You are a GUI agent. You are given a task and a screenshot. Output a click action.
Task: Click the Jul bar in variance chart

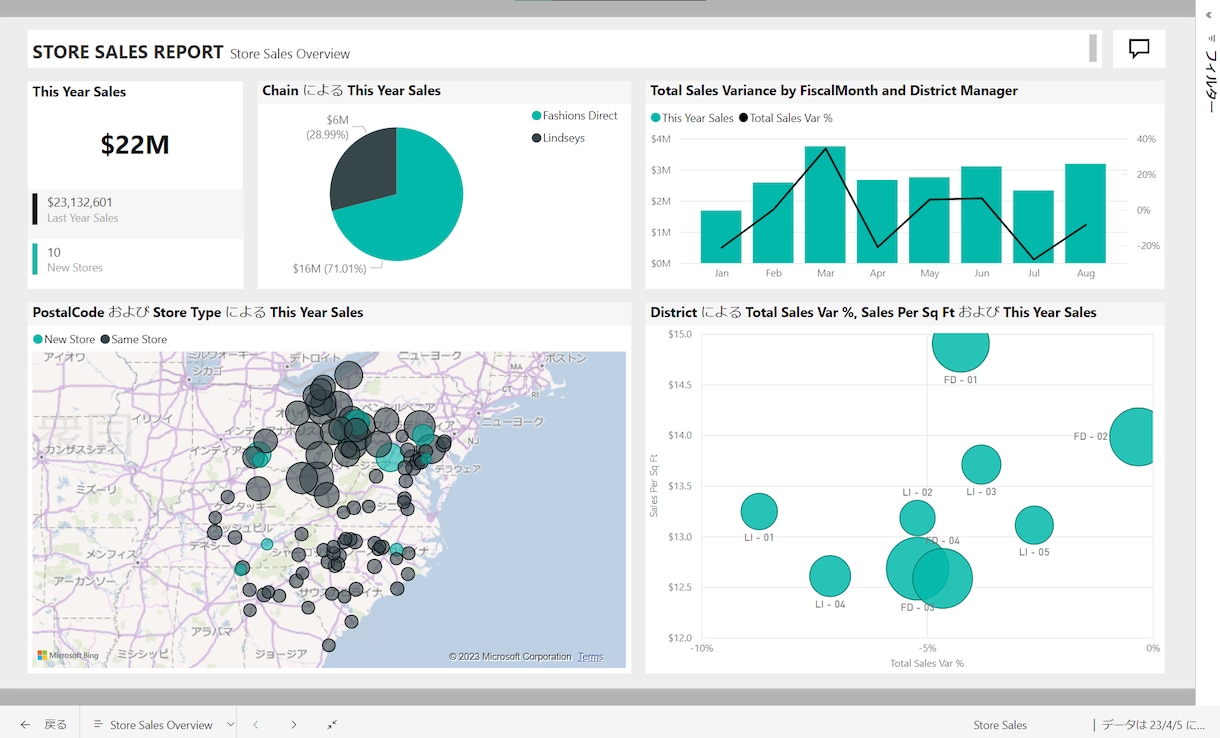pyautogui.click(x=1033, y=227)
